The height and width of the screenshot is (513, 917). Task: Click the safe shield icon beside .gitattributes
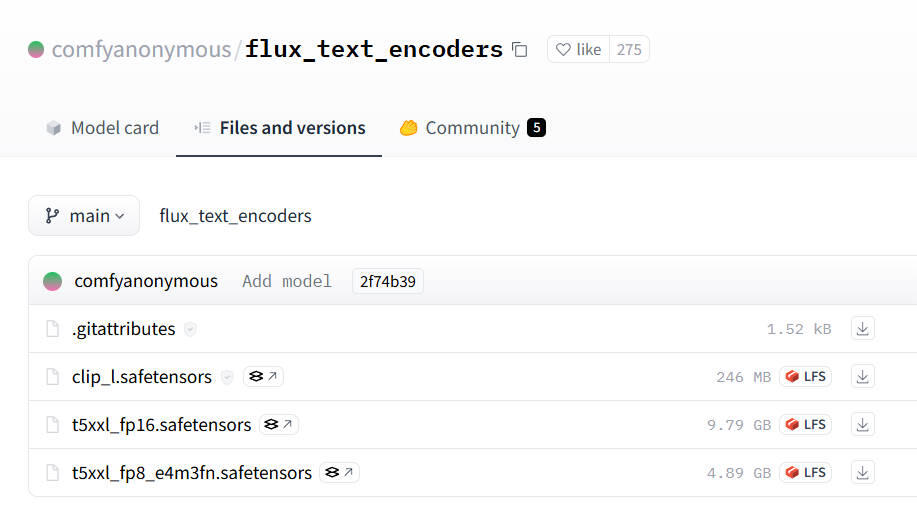point(190,329)
